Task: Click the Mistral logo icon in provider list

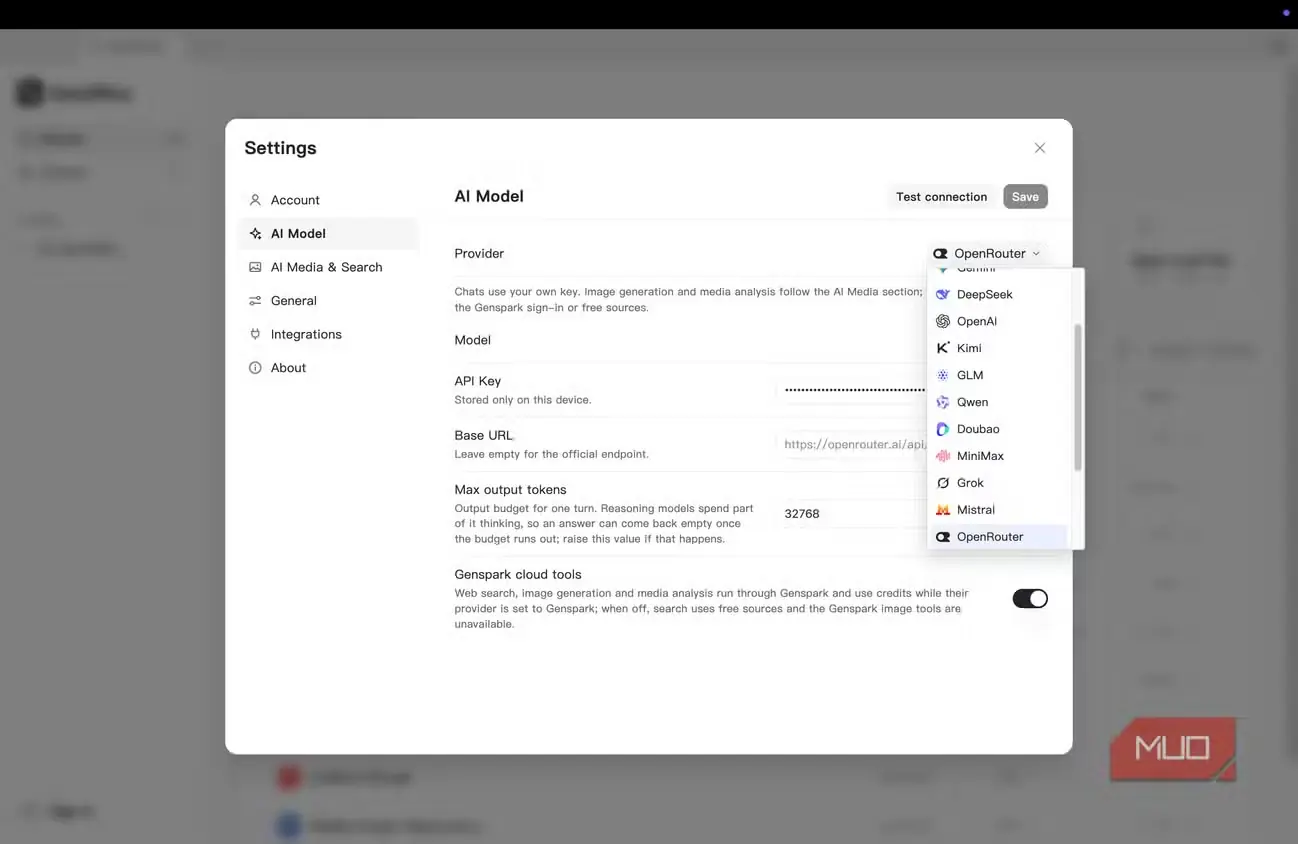Action: pos(942,510)
